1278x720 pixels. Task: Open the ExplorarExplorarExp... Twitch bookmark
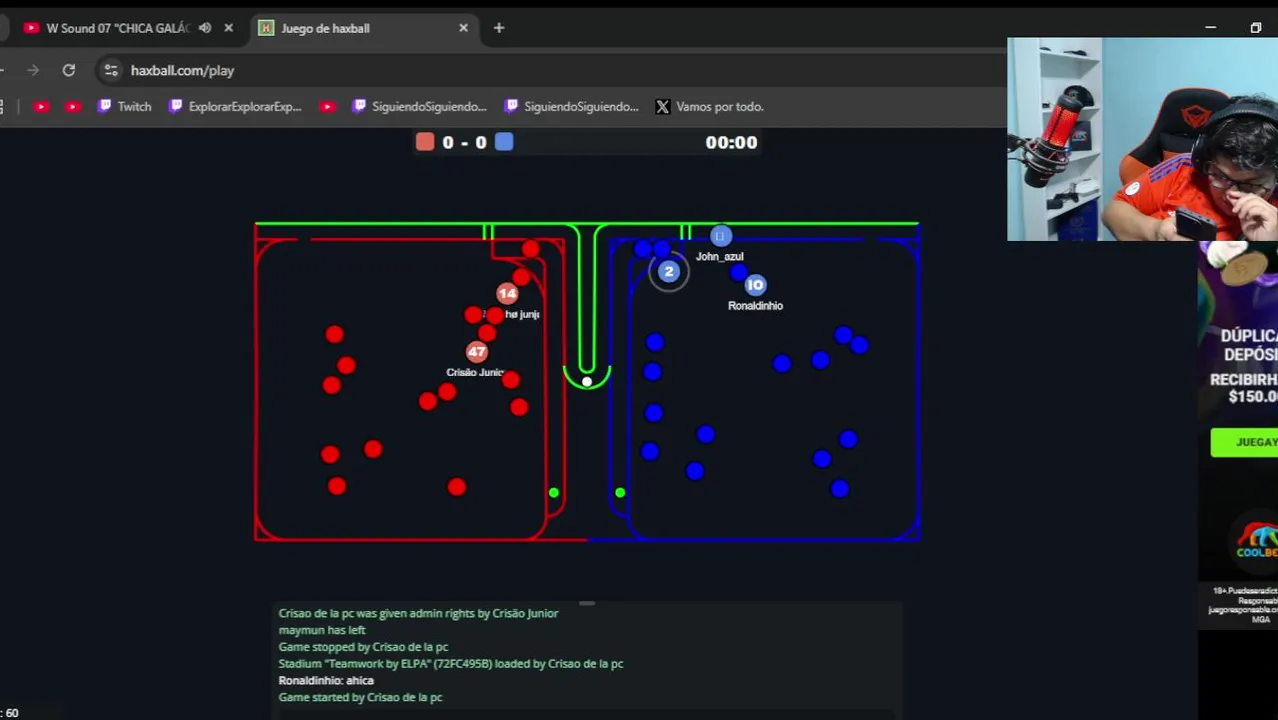(x=235, y=106)
